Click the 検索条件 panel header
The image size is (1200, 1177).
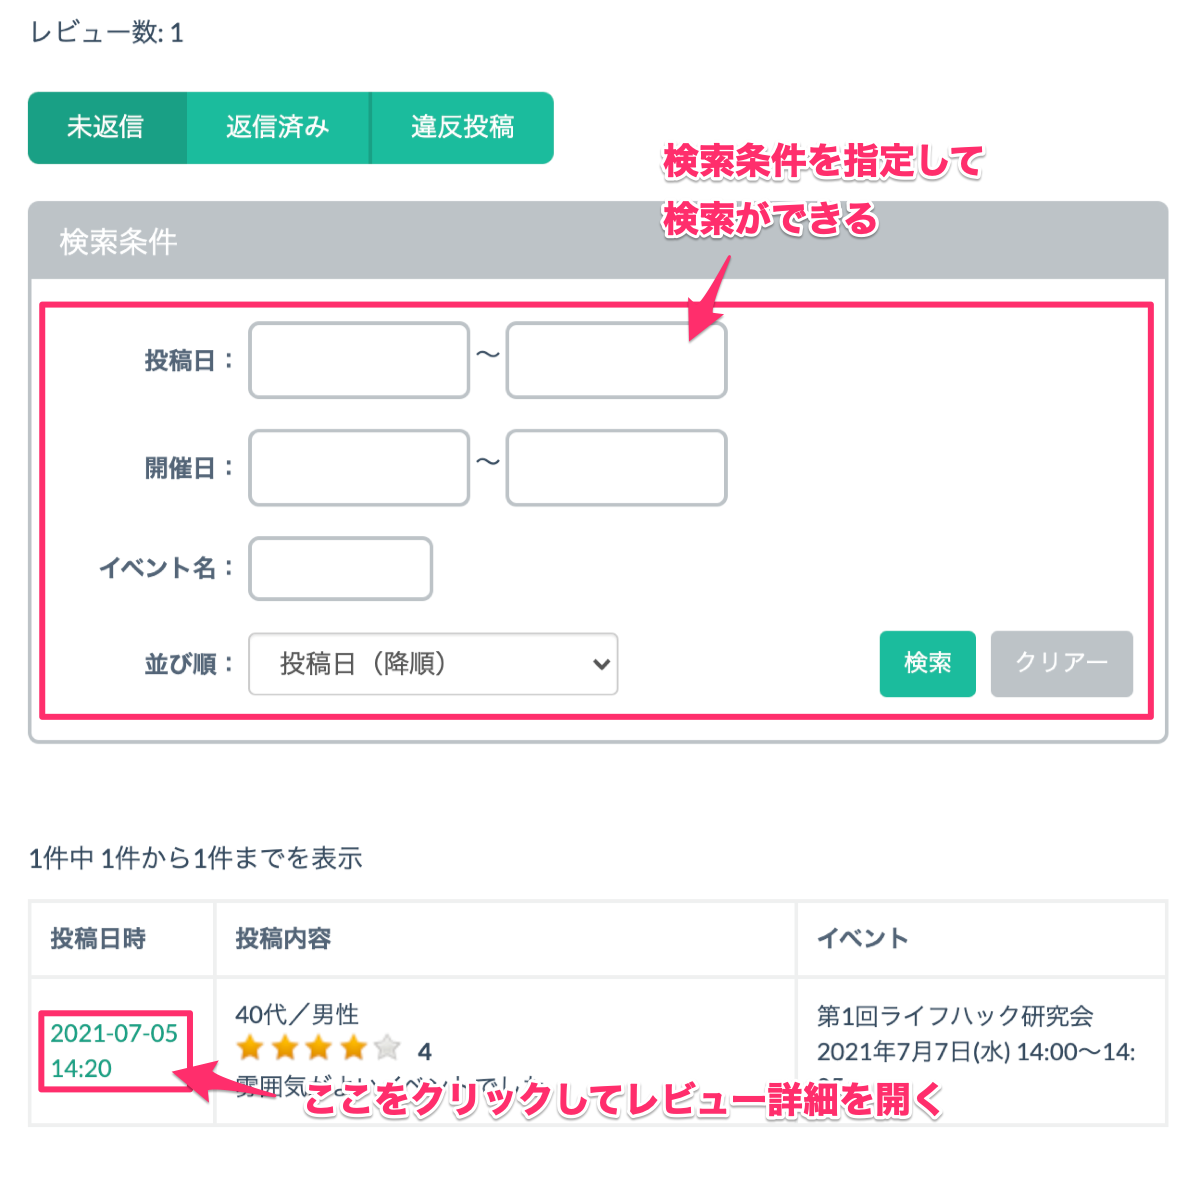pyautogui.click(x=118, y=242)
